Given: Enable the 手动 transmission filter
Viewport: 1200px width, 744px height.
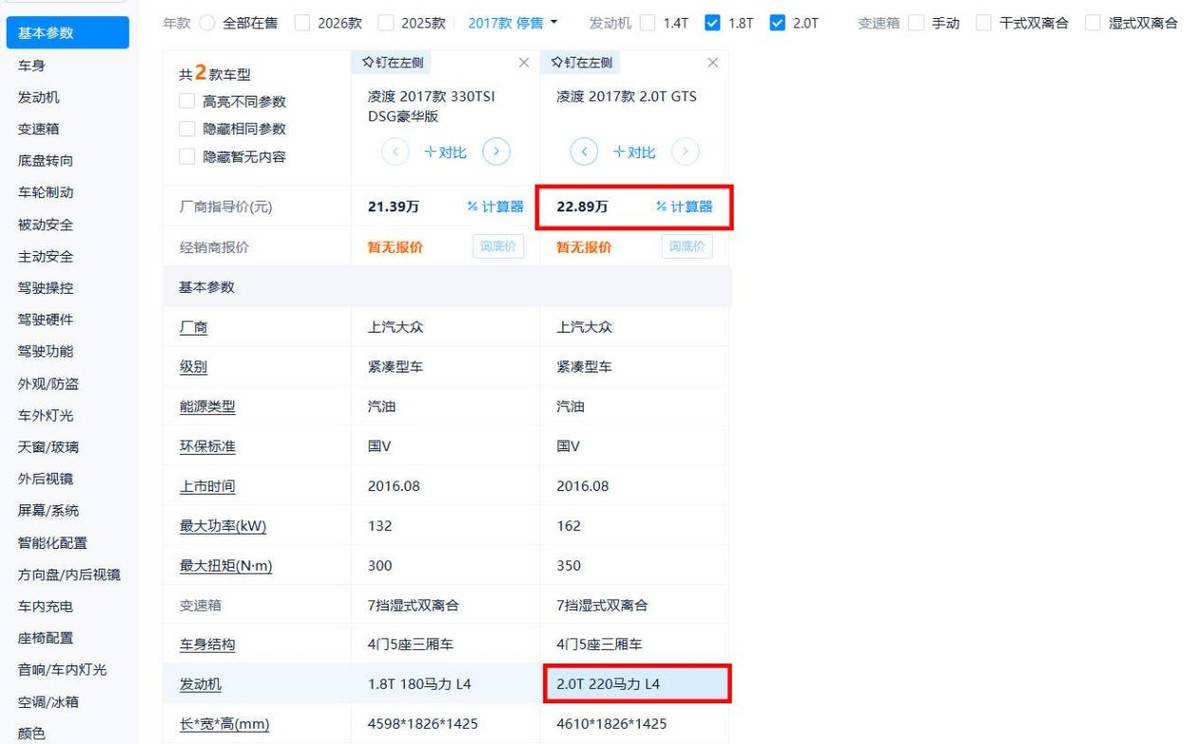Looking at the screenshot, I should 916,22.
